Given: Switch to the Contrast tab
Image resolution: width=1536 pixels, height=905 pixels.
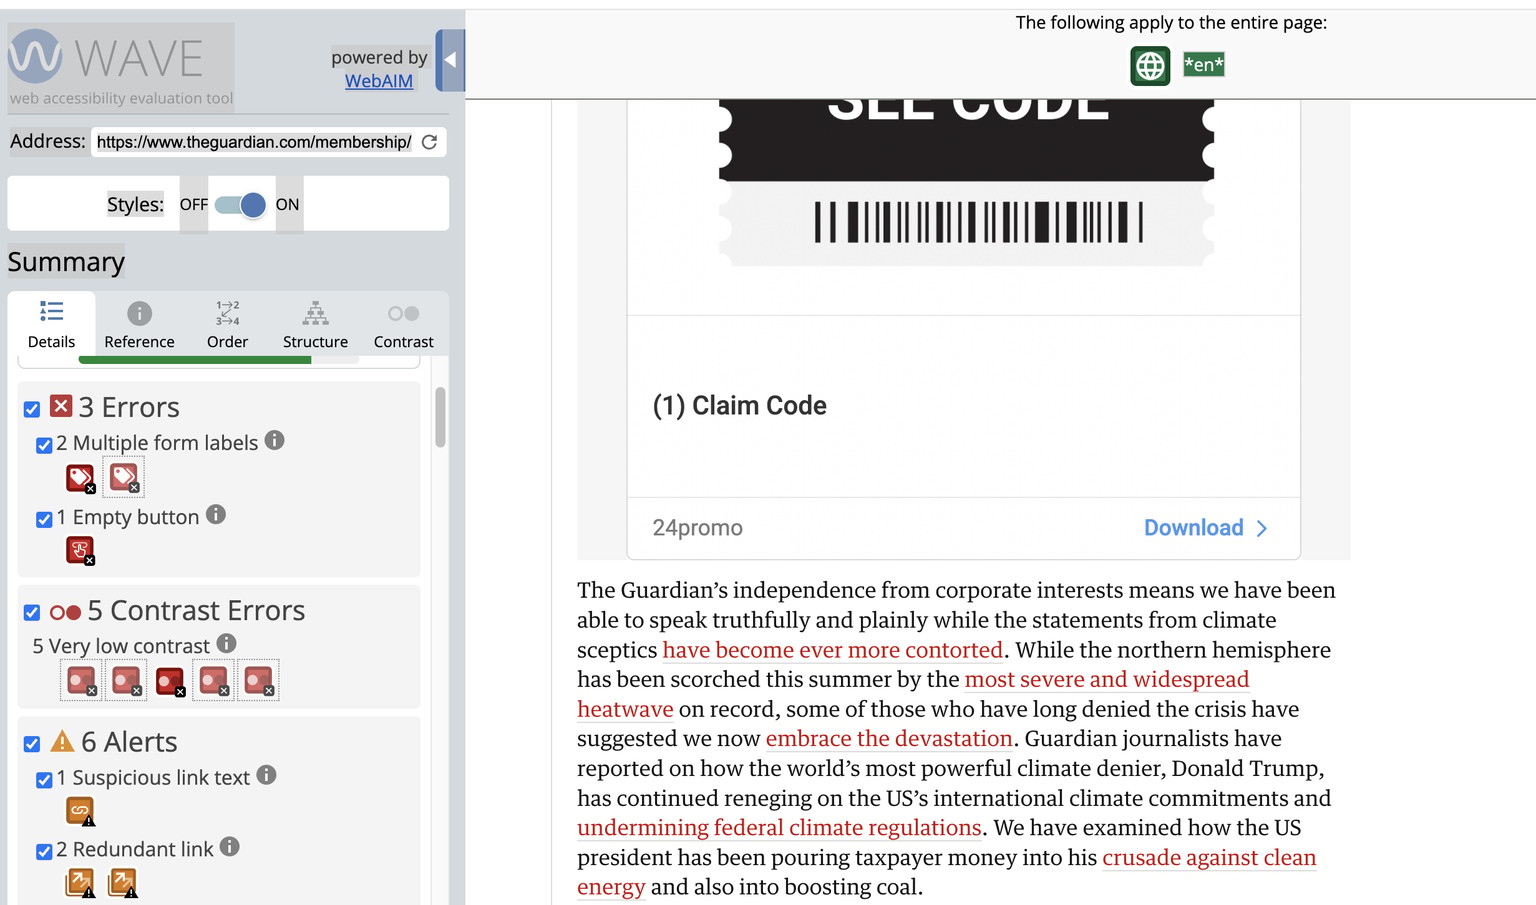Looking at the screenshot, I should point(403,324).
